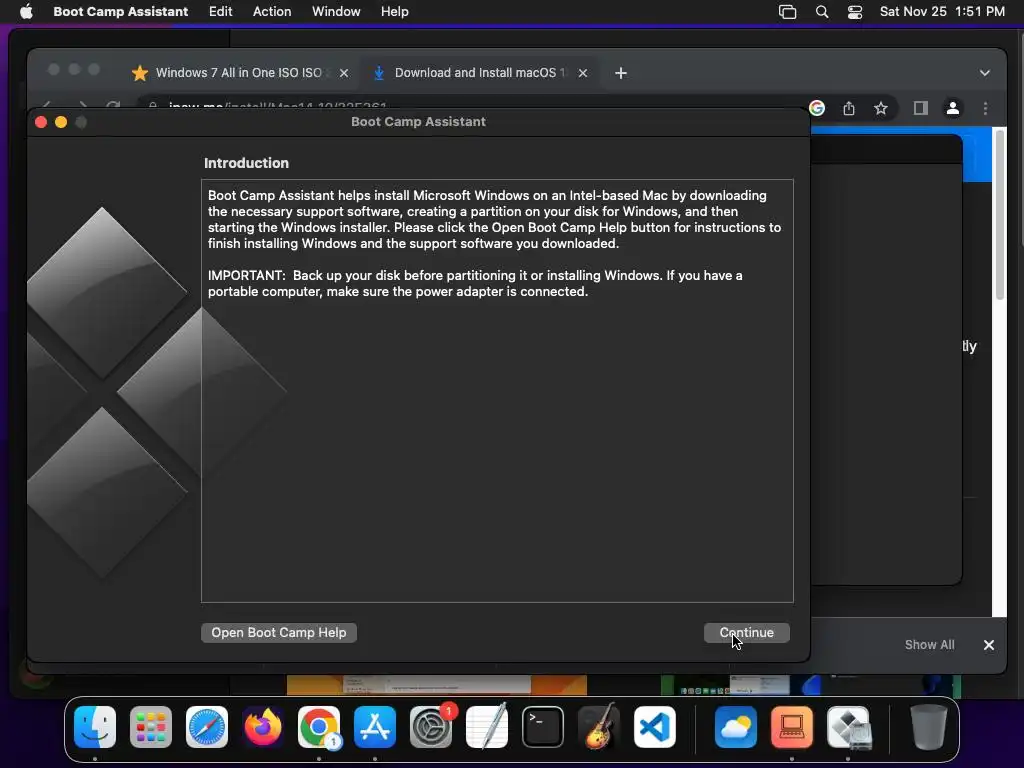Screen dimensions: 1024x768
Task: Close the Windows 7 All in One ISO tab
Action: click(344, 73)
